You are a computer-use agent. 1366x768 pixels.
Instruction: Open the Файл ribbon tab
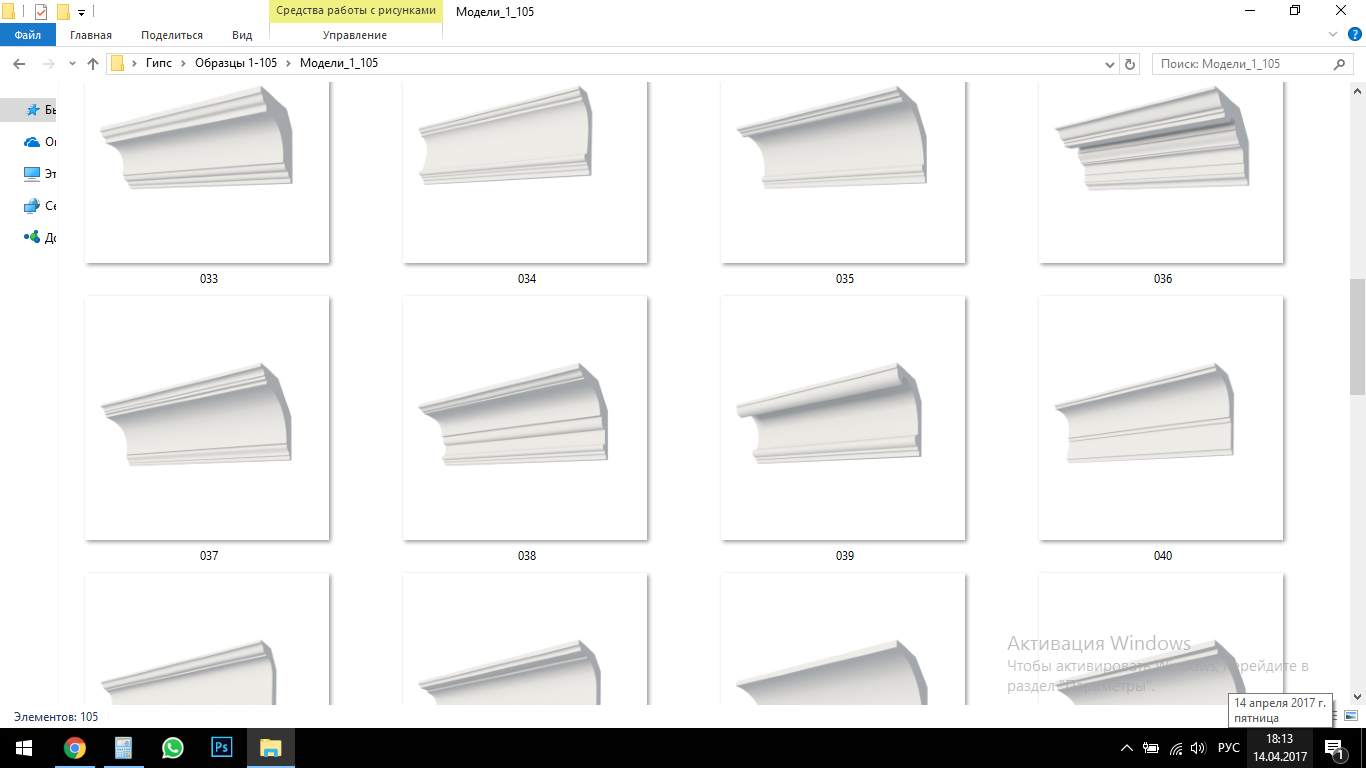coord(27,35)
